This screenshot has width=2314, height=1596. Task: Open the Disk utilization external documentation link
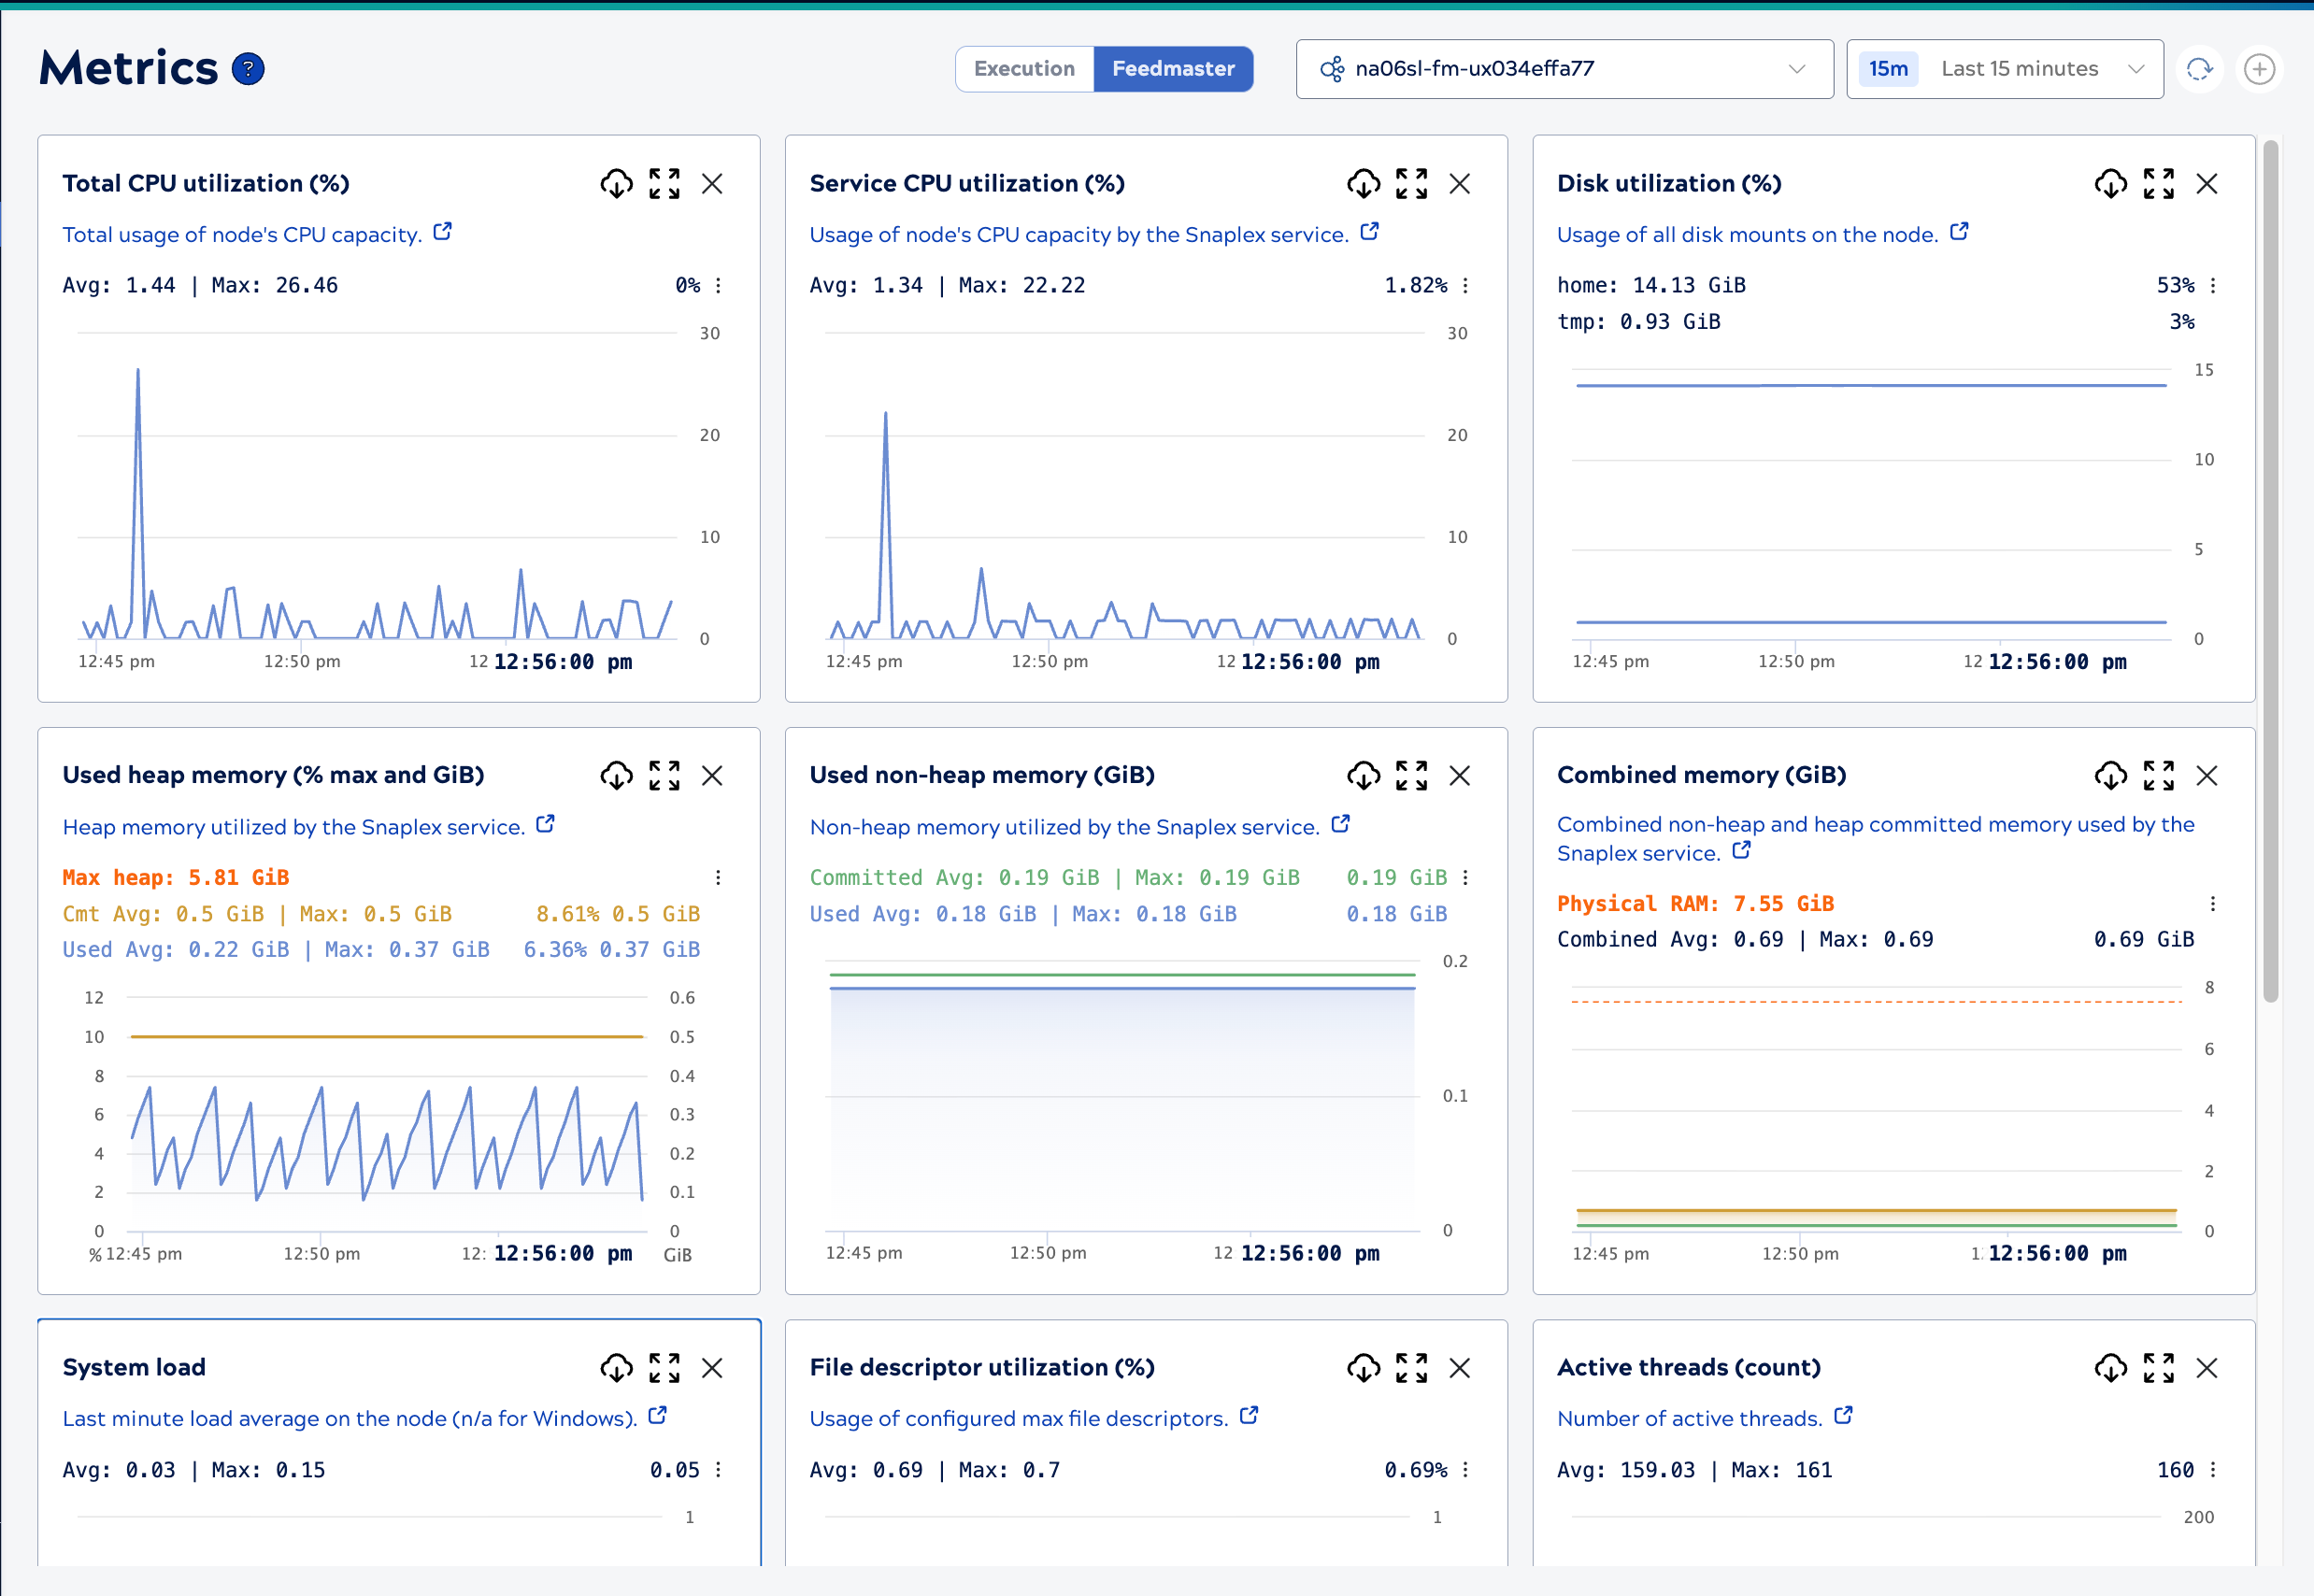click(1959, 231)
